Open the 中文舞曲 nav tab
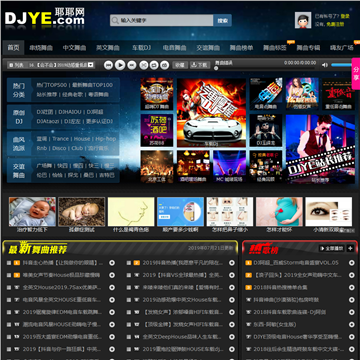Viewport: 360px width, 360px height. tap(74, 48)
